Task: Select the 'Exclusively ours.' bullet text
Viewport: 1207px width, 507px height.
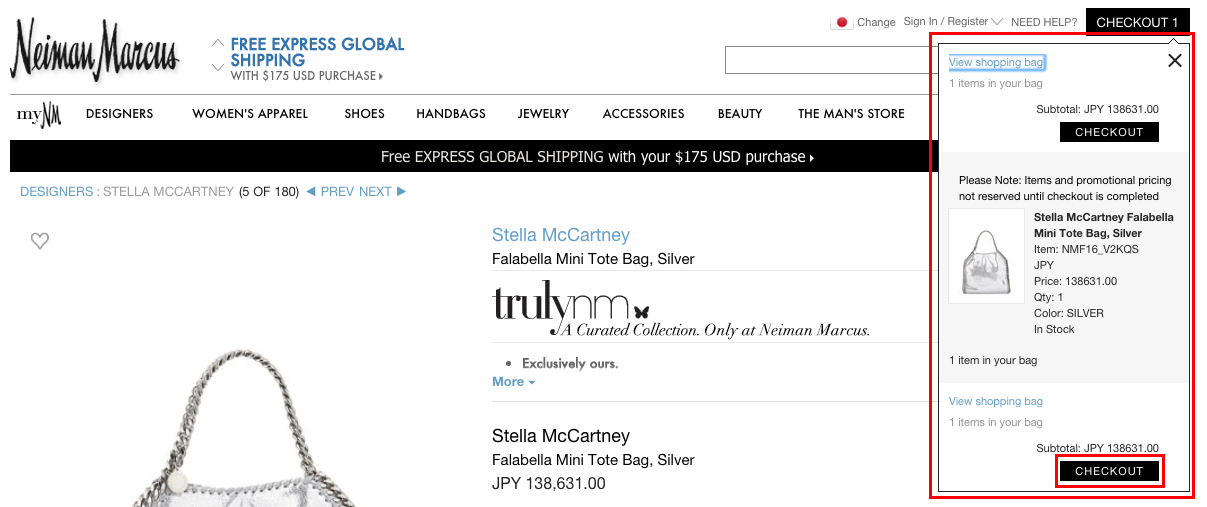Action: [570, 363]
